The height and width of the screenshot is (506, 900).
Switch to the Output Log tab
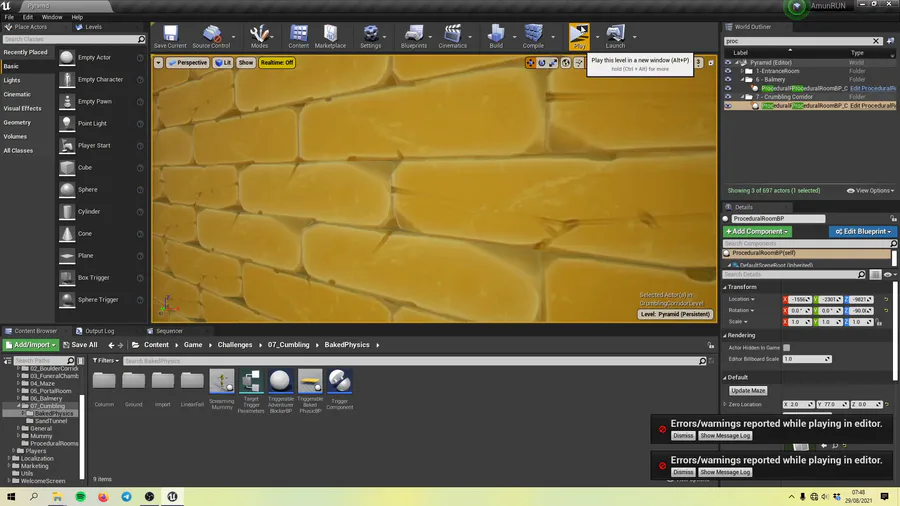click(x=99, y=331)
